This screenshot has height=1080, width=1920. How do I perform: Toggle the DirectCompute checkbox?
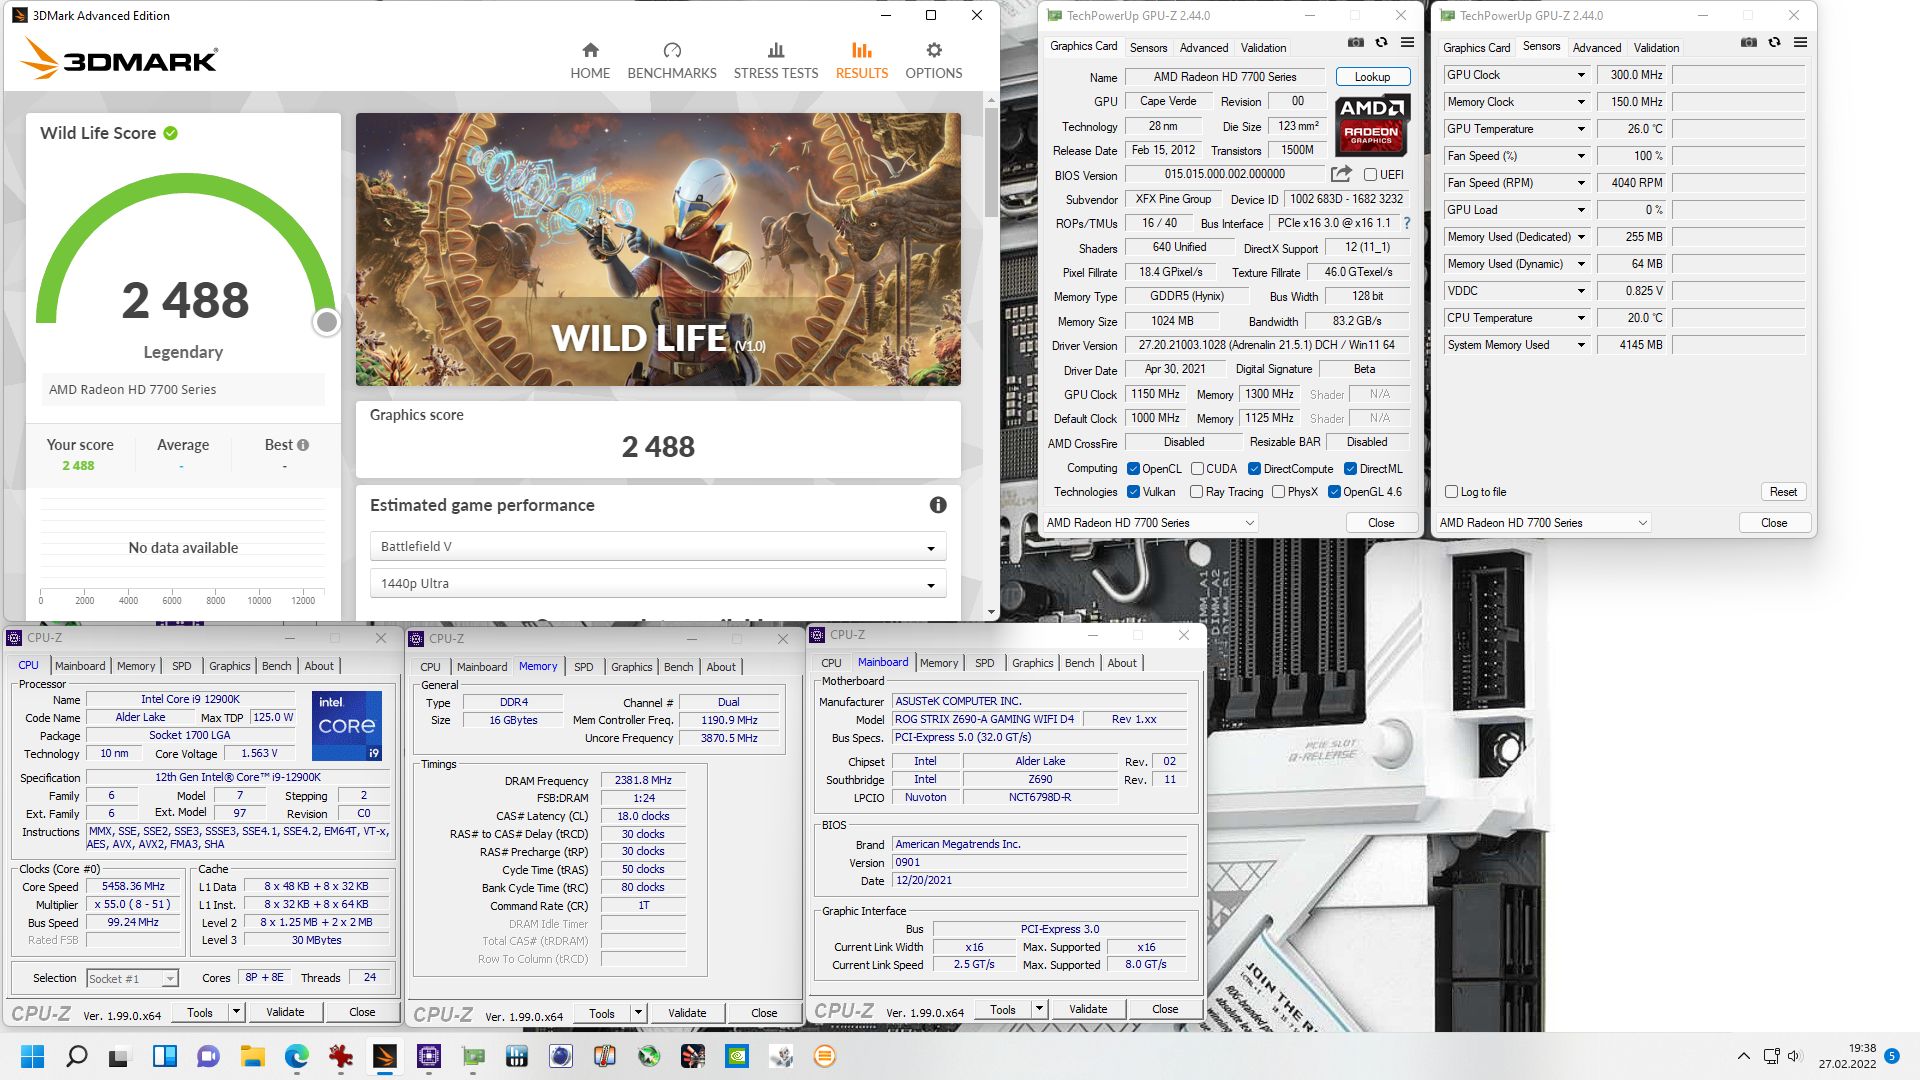pos(1254,469)
